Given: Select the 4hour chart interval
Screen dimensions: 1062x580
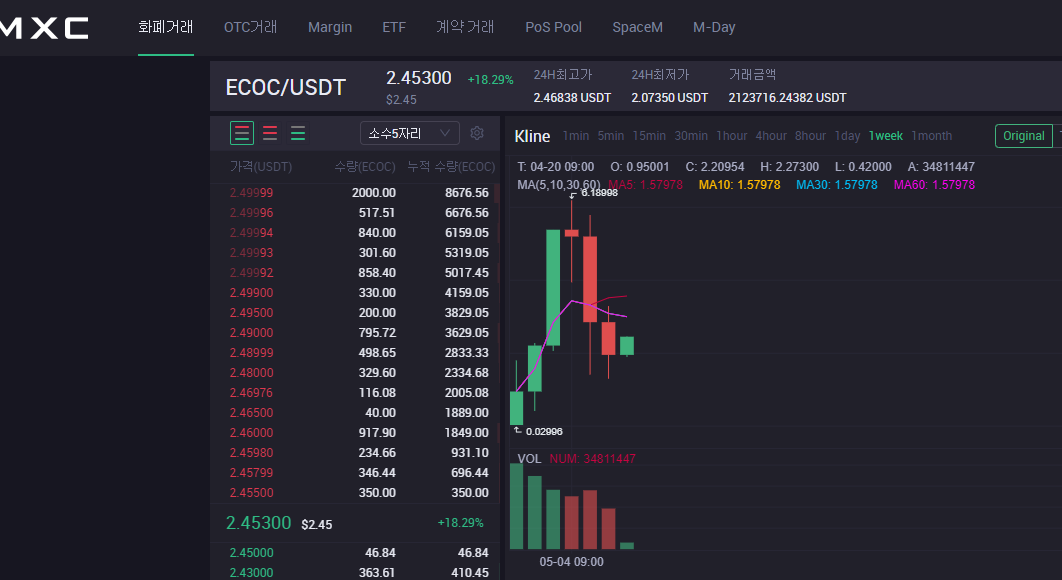Looking at the screenshot, I should tap(771, 136).
